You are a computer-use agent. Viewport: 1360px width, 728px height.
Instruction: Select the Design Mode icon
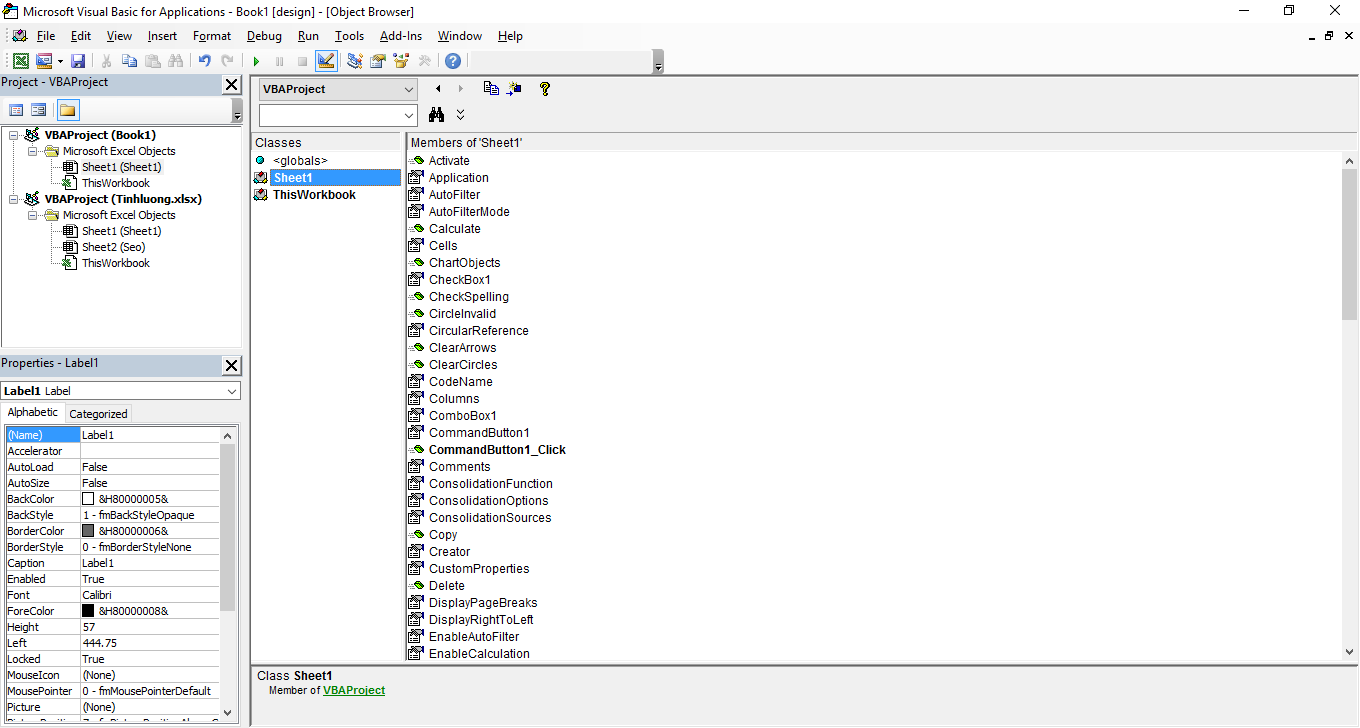click(x=326, y=60)
